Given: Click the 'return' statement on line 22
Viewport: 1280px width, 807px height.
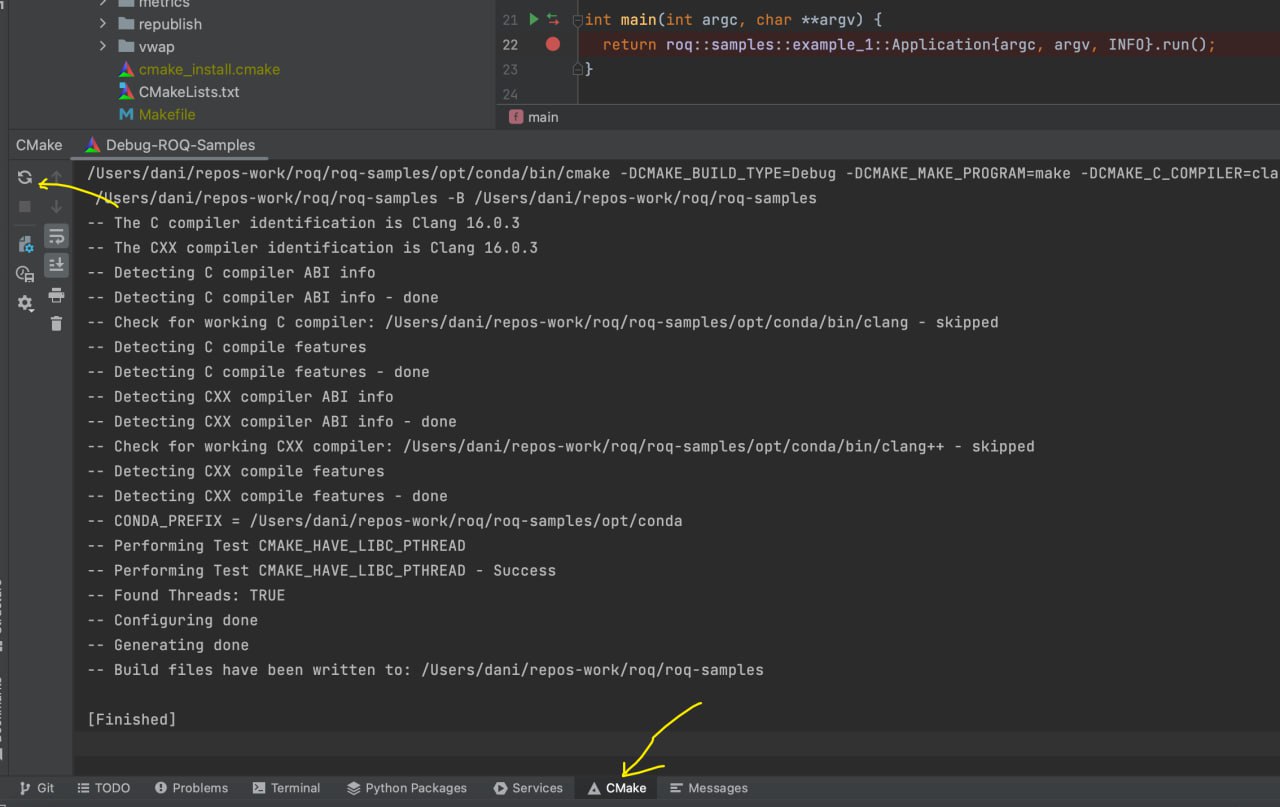Looking at the screenshot, I should (x=630, y=45).
